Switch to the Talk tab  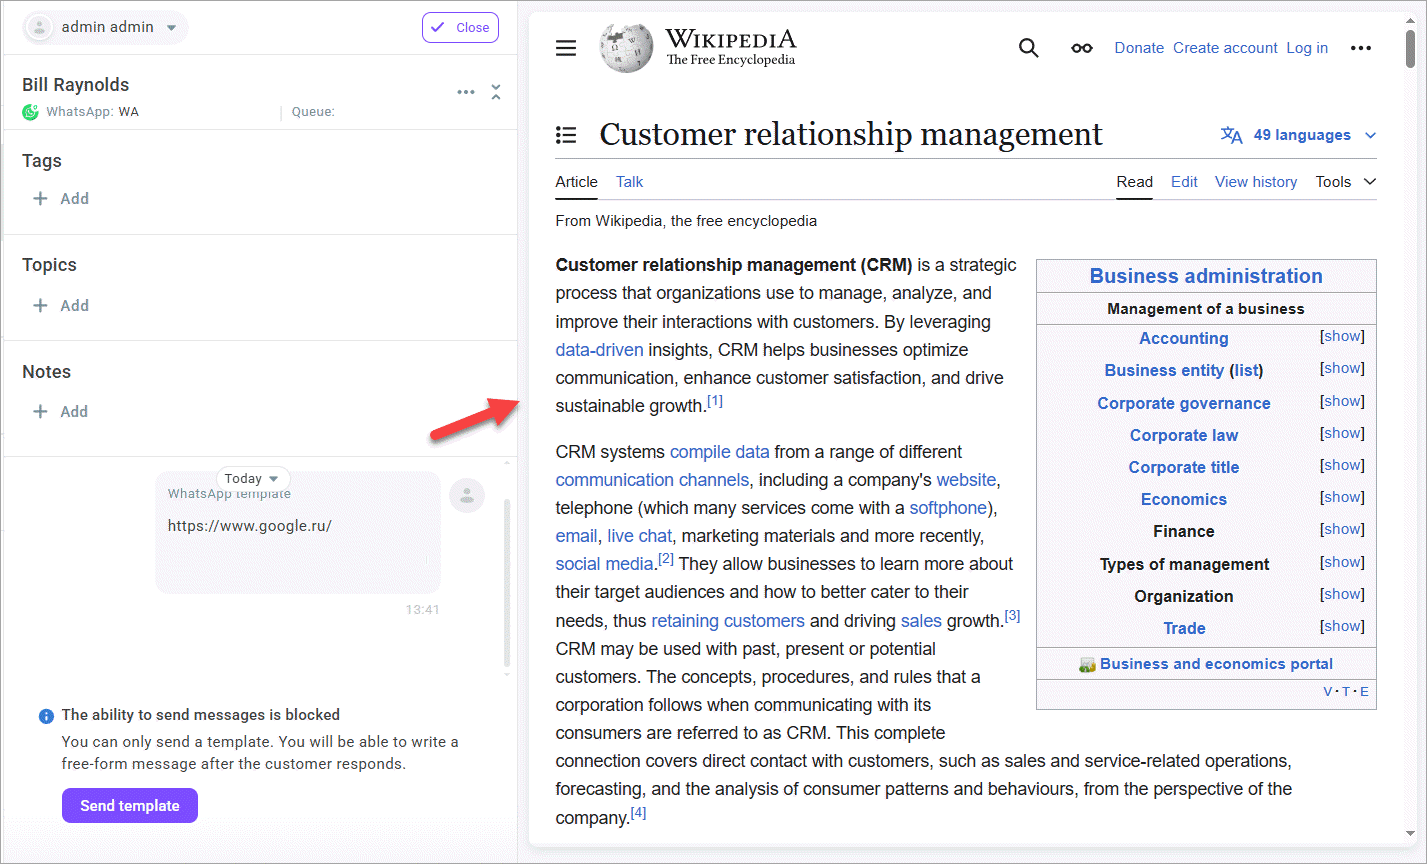click(x=629, y=182)
